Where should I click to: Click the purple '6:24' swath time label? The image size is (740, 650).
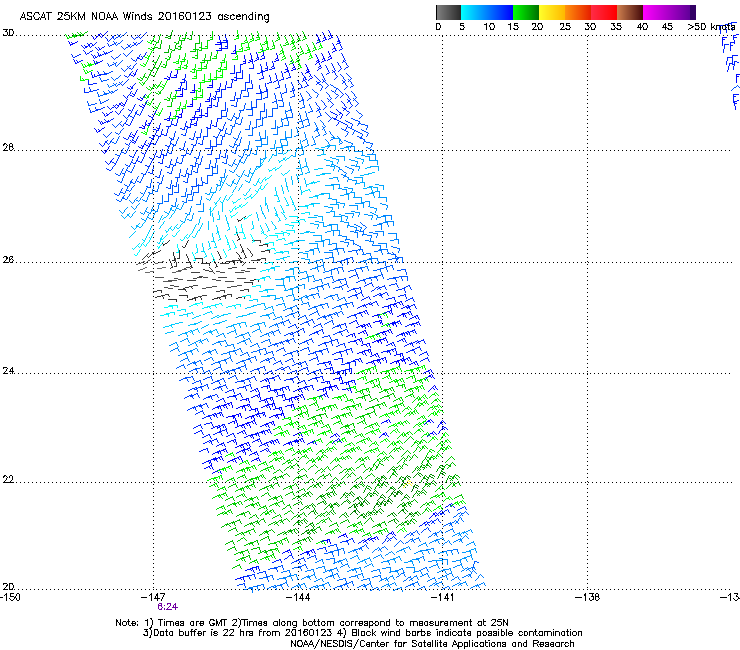click(x=168, y=607)
